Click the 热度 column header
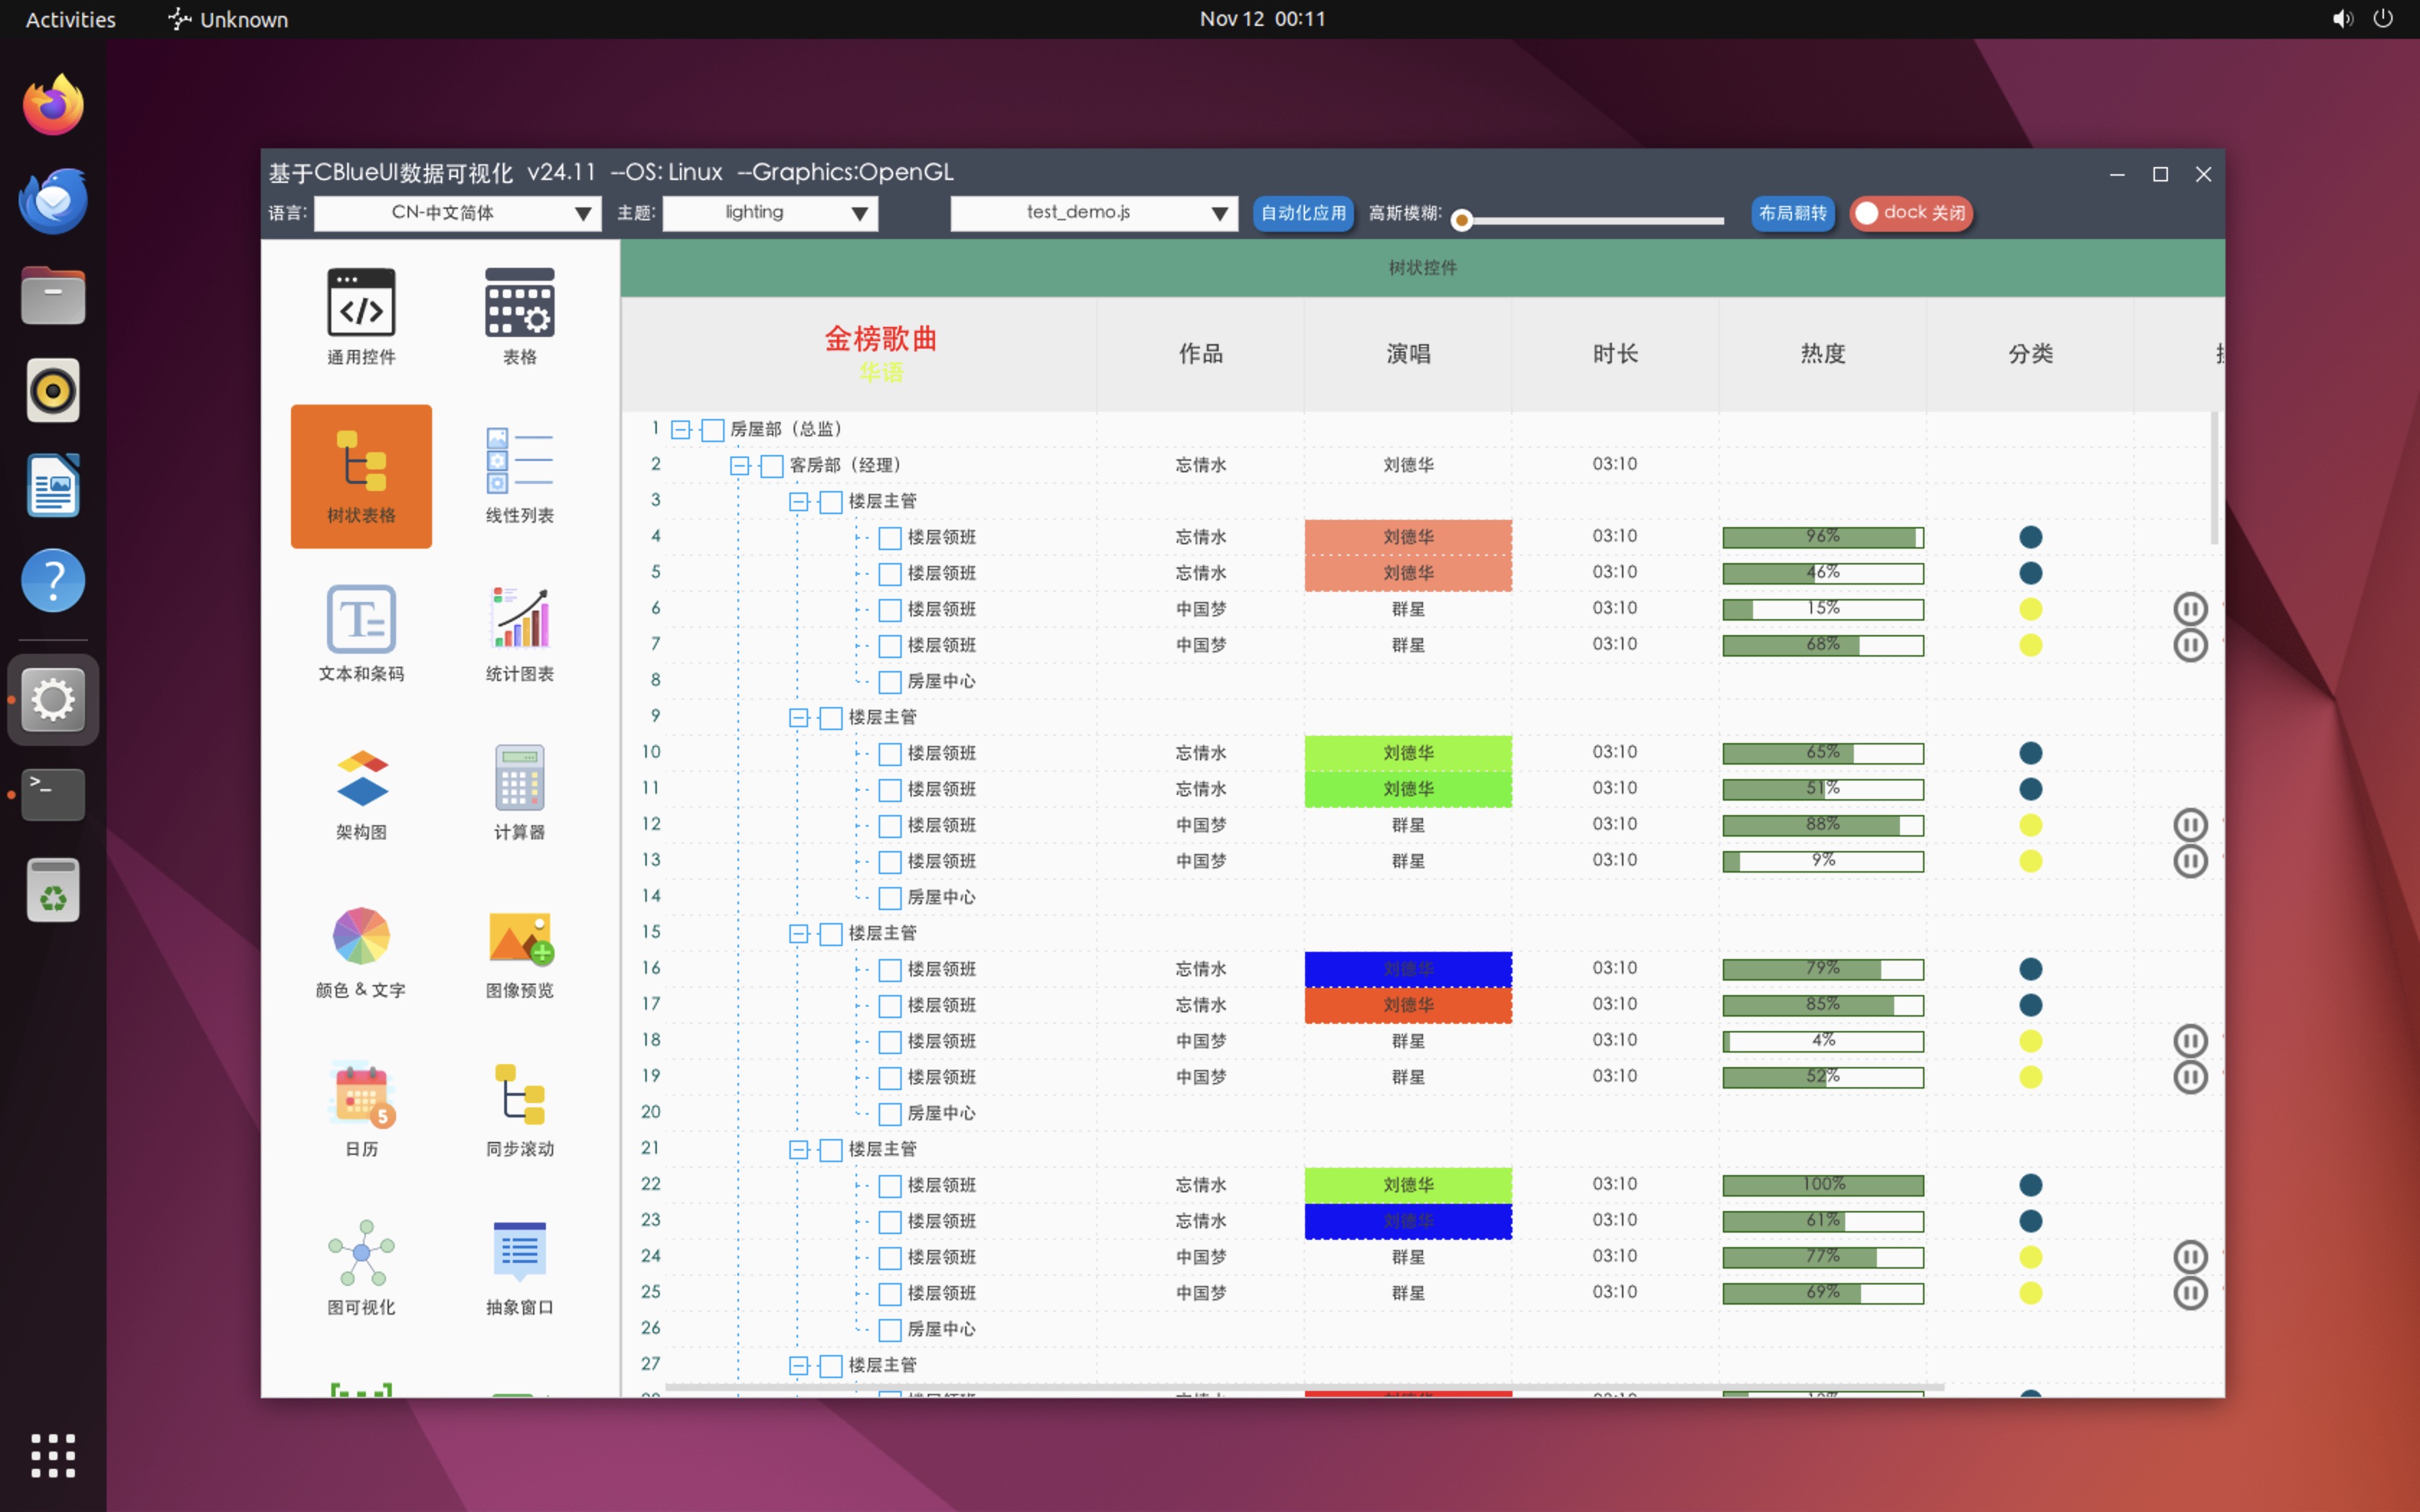 tap(1822, 354)
